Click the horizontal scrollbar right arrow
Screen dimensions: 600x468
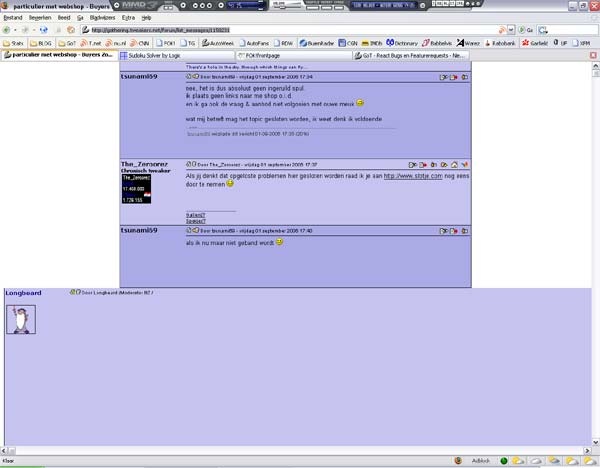tap(587, 451)
